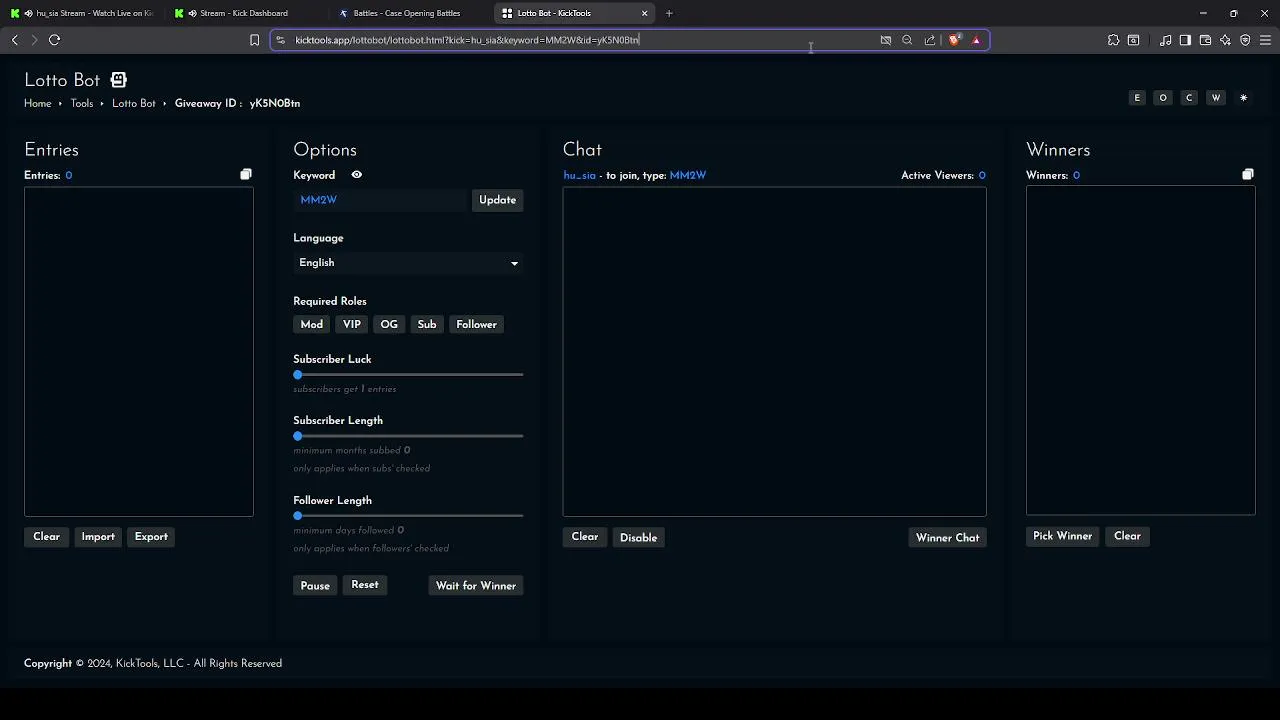Toggle the Mod required role
This screenshot has height=720, width=1280.
[312, 324]
